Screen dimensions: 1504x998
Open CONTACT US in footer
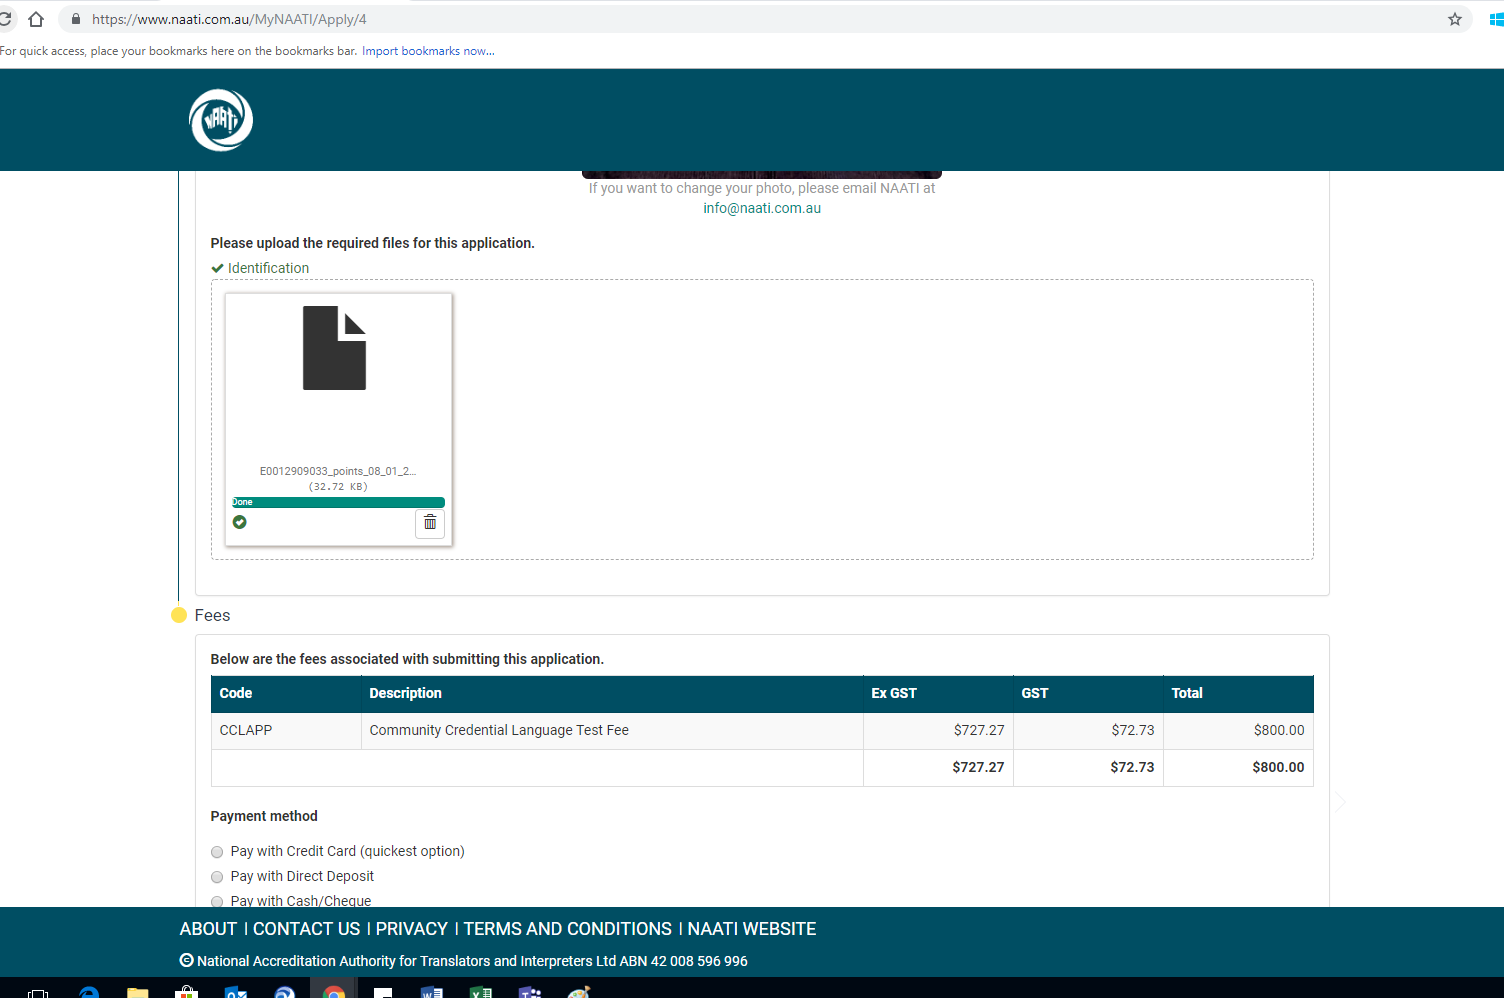click(x=306, y=929)
